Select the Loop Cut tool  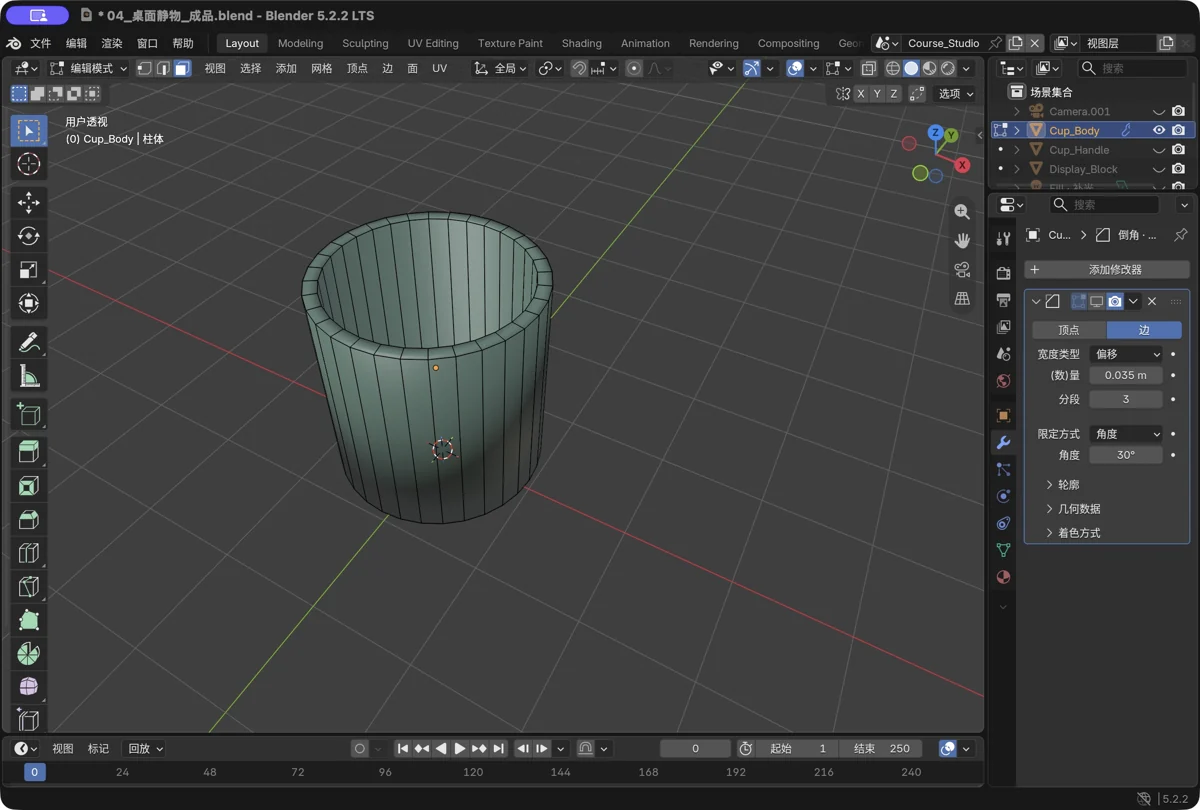pyautogui.click(x=28, y=553)
